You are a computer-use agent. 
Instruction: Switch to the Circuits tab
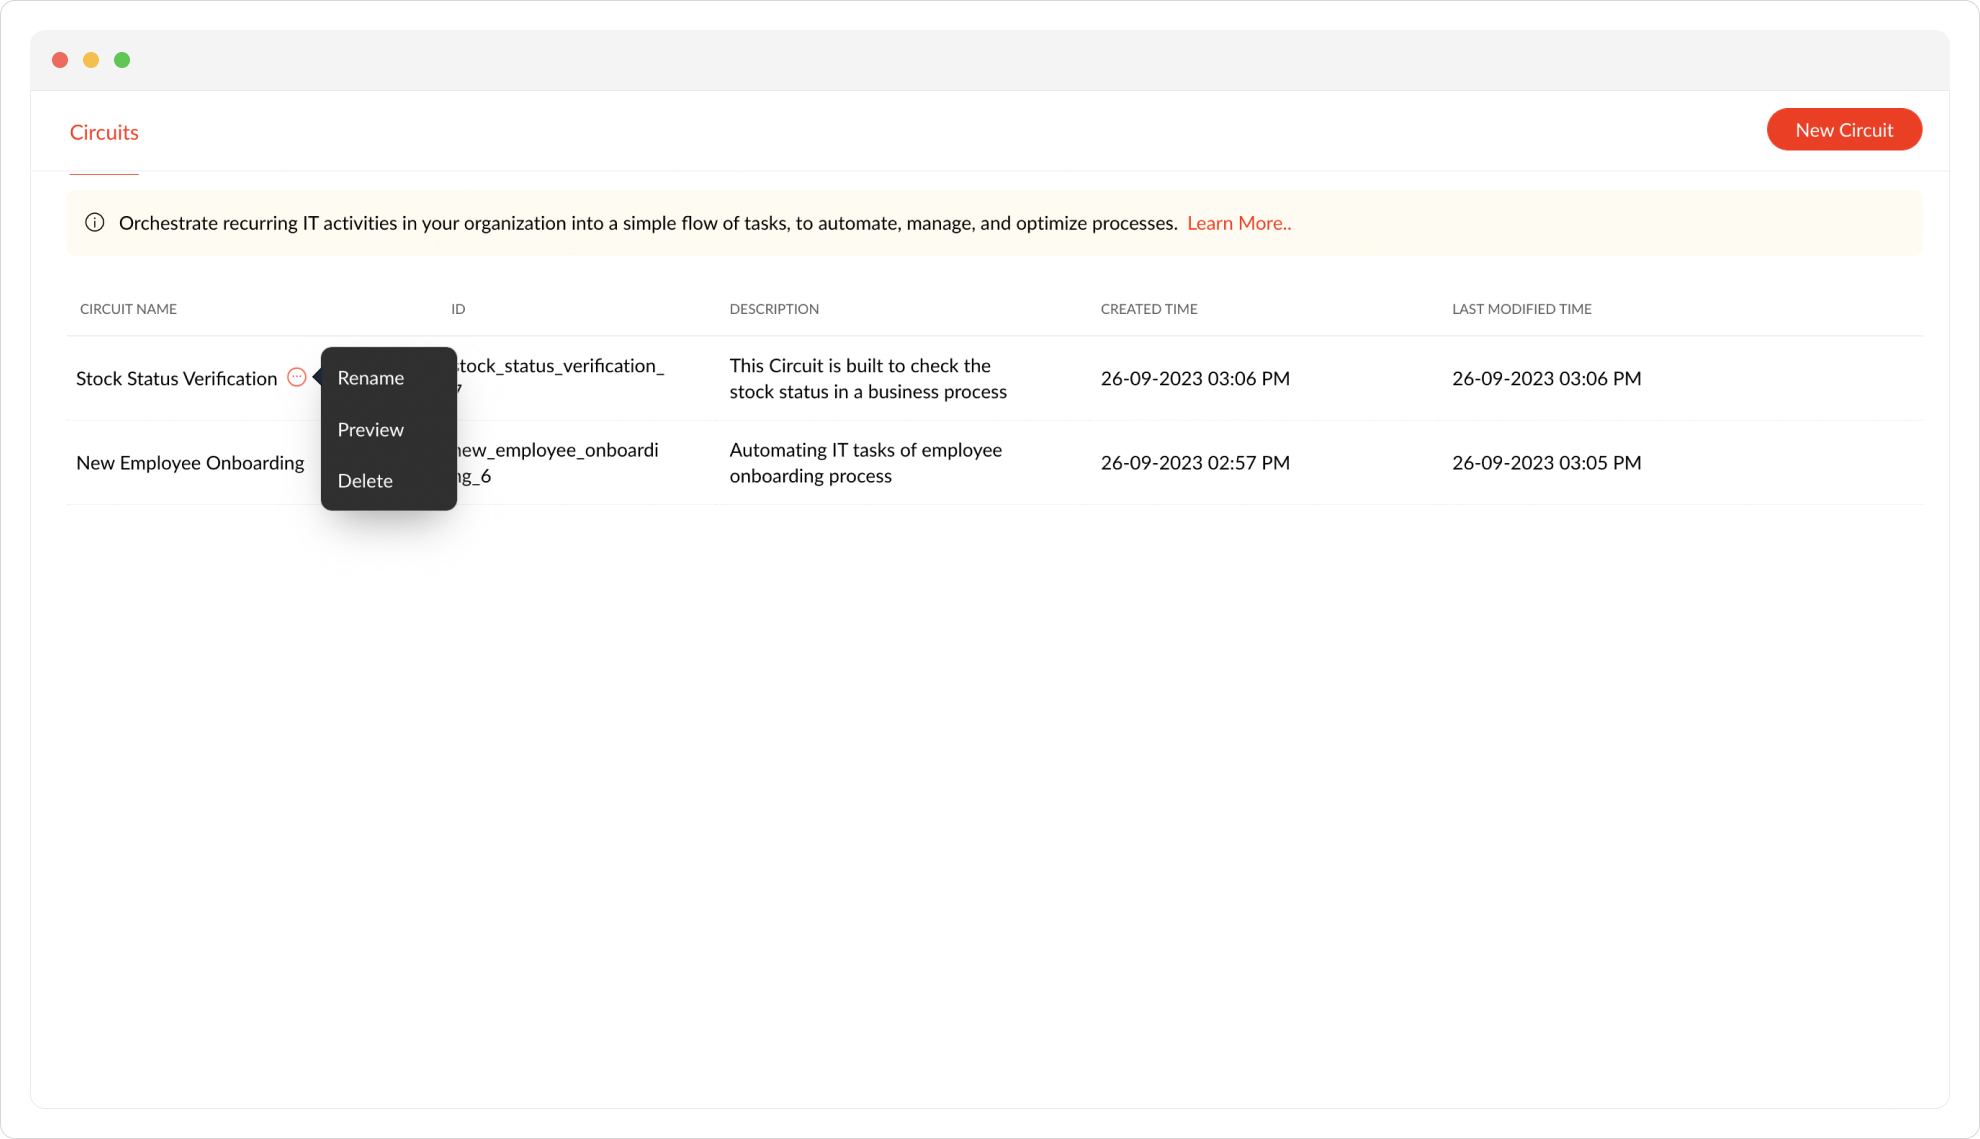104,133
